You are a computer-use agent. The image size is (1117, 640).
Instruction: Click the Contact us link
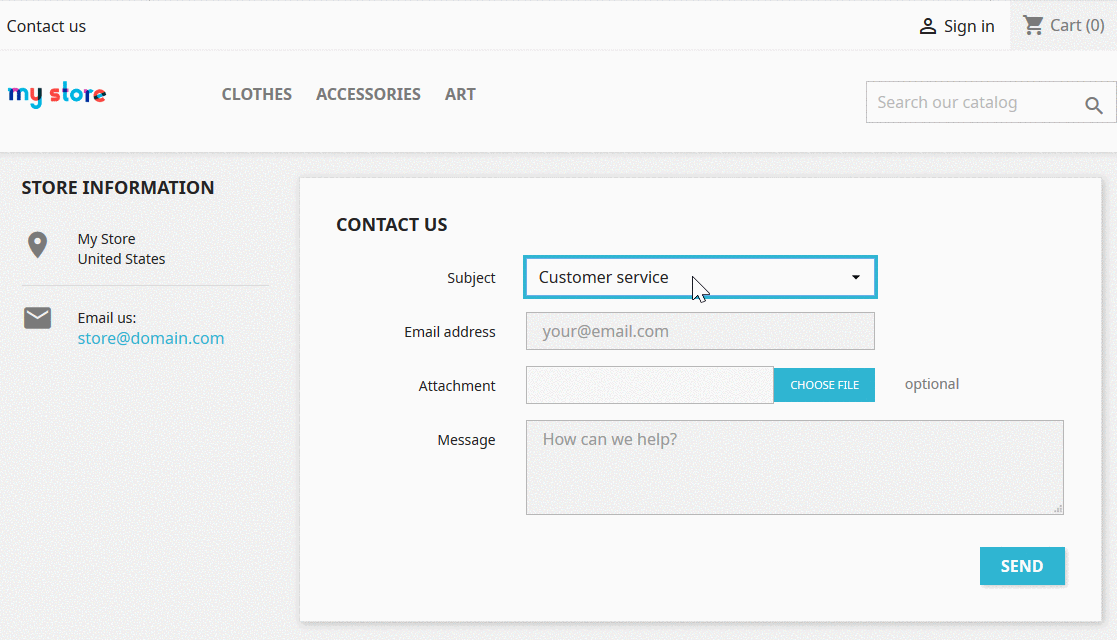(x=46, y=26)
